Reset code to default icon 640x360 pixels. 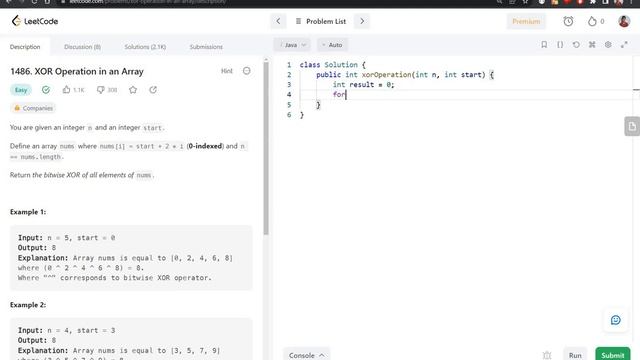(x=576, y=44)
